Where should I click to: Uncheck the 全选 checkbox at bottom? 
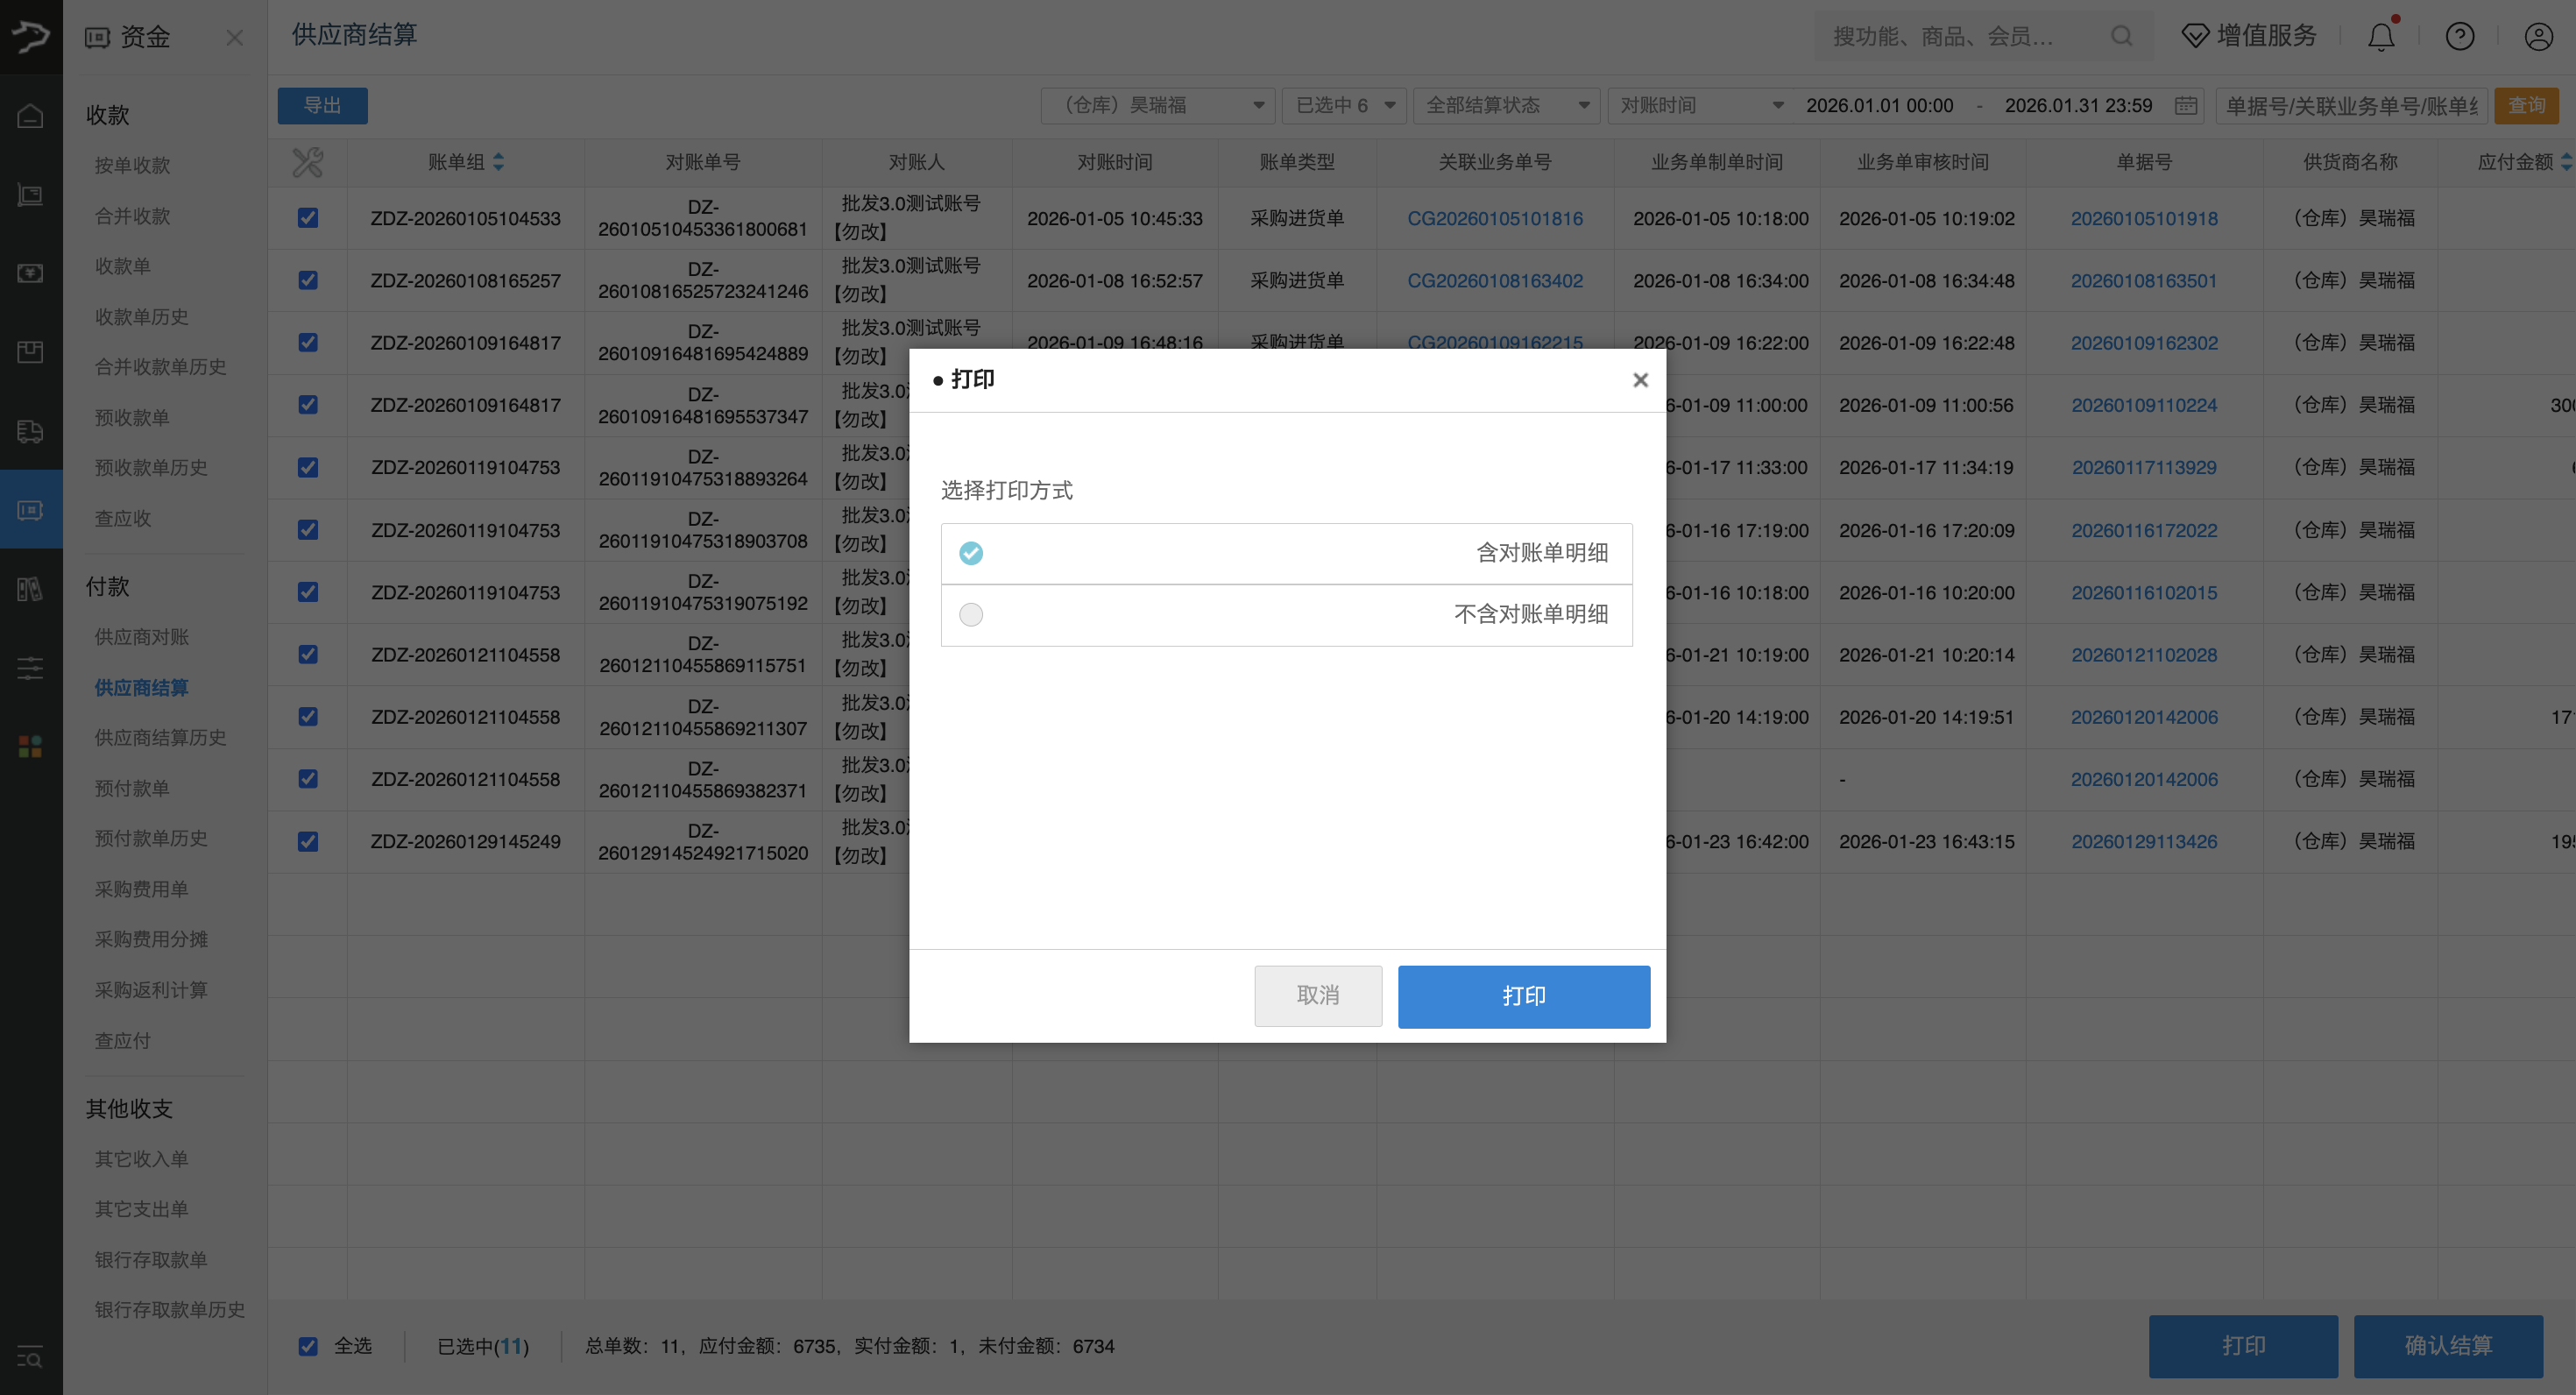(308, 1346)
